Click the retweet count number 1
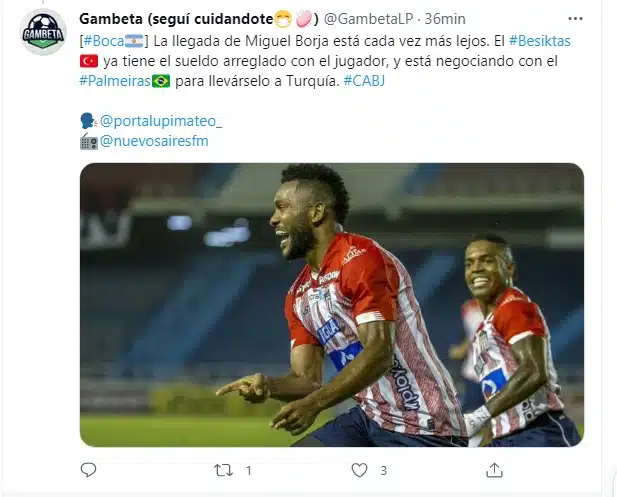Screen dimensions: 617x497 click(248, 471)
